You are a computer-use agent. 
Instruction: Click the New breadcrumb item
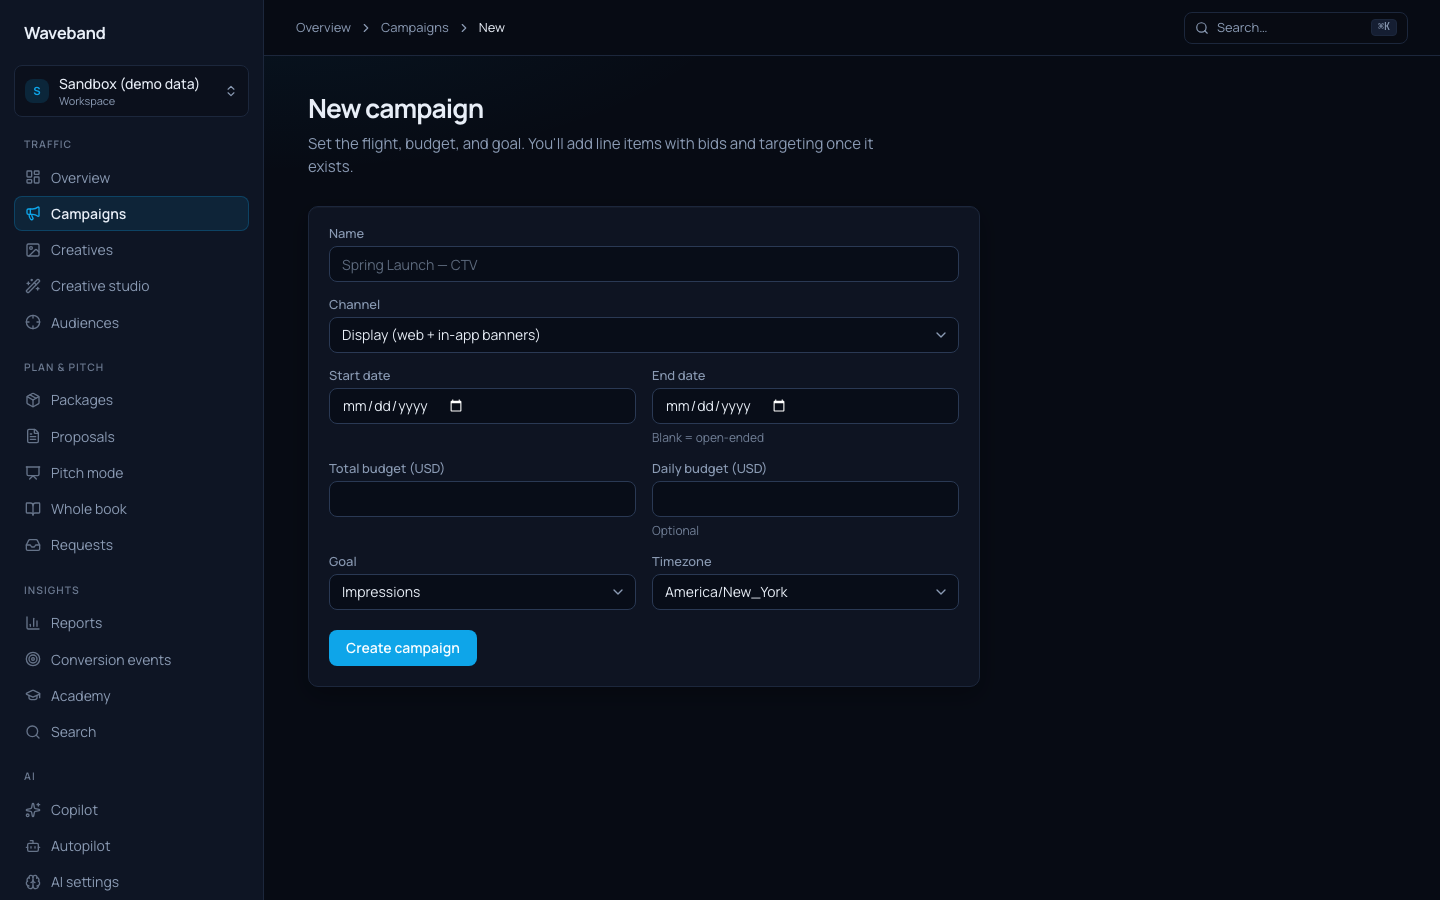491,28
